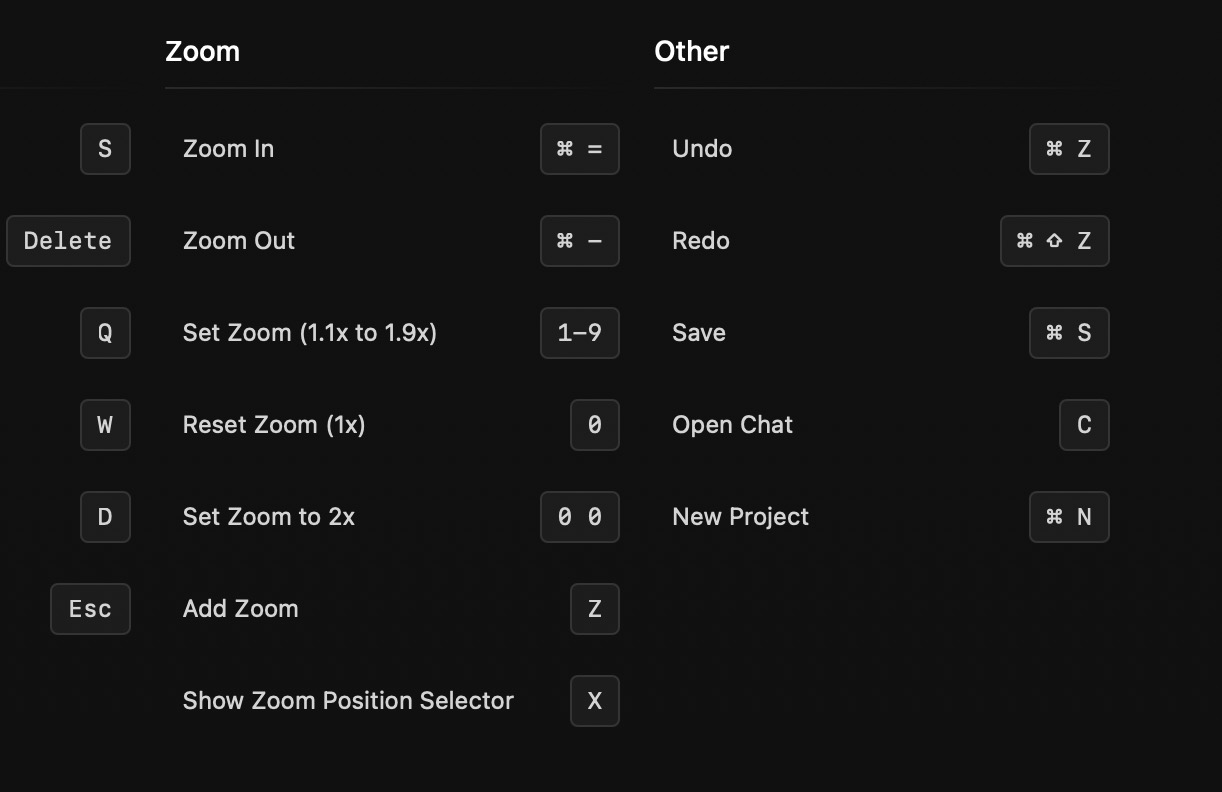Click the Open Chat shortcut label
This screenshot has width=1222, height=792.
732,425
